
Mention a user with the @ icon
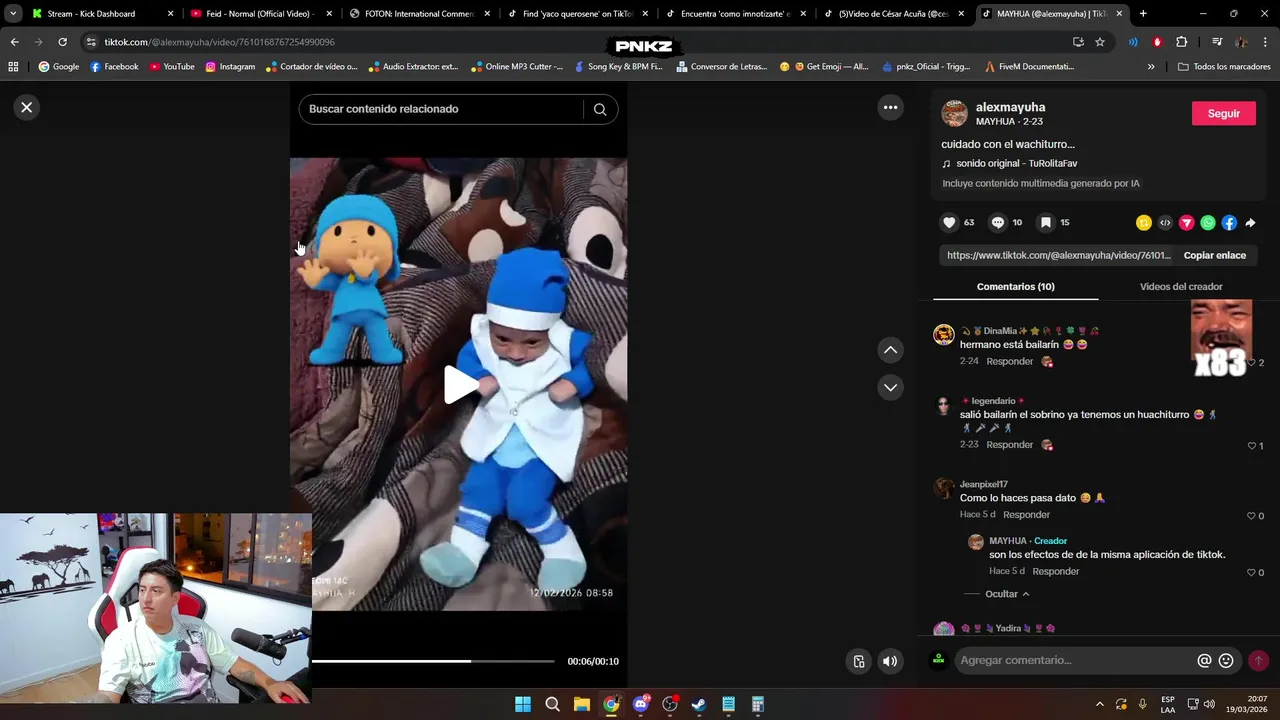[x=1204, y=660]
